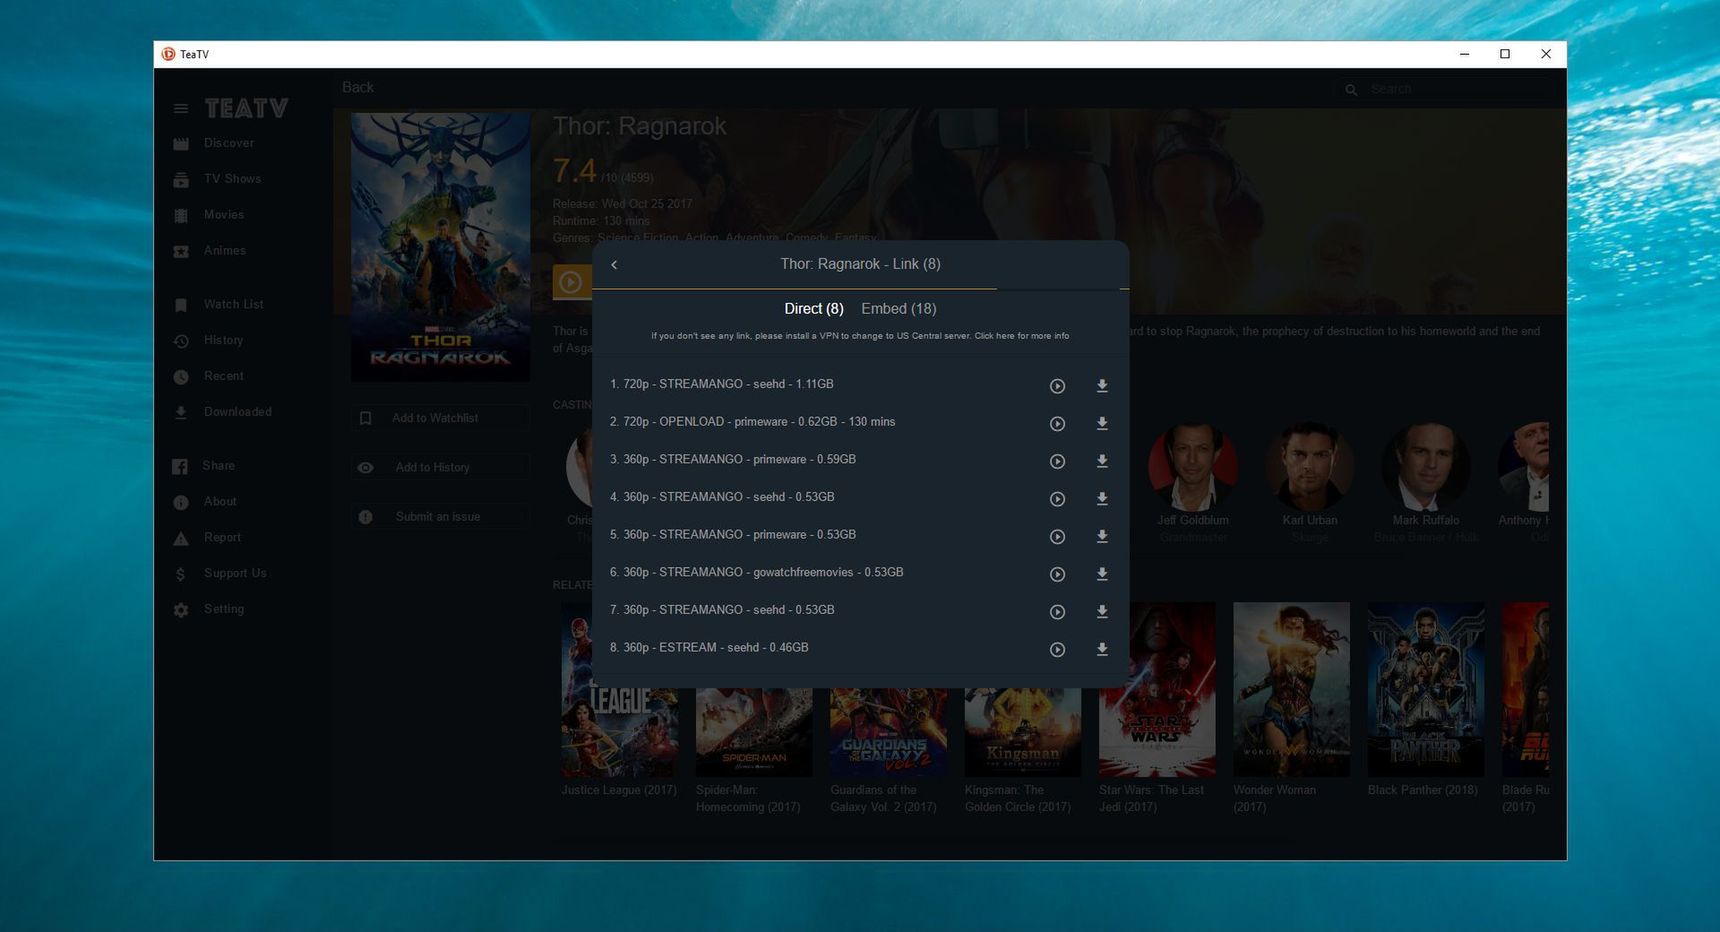Select Karl Urban cast photo
Image resolution: width=1720 pixels, height=932 pixels.
1310,467
